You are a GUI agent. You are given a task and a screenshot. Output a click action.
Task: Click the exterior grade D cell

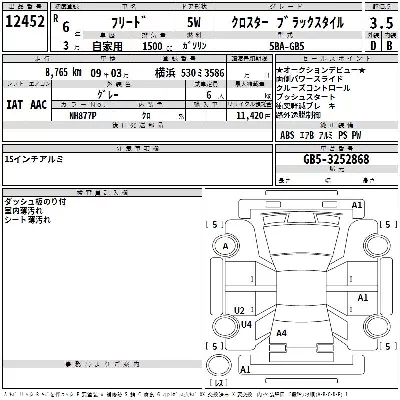pos(373,46)
